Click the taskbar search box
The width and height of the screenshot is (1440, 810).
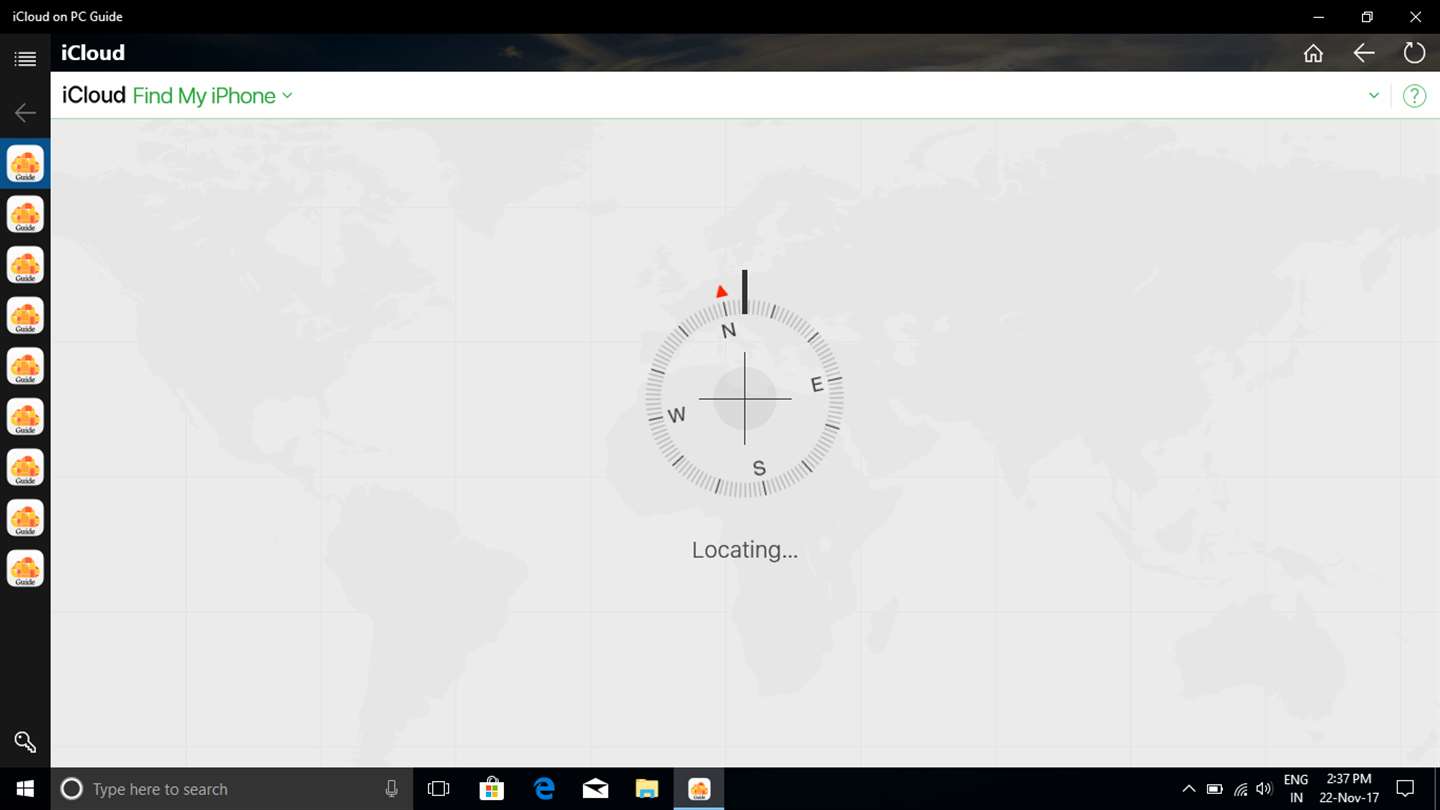point(230,789)
